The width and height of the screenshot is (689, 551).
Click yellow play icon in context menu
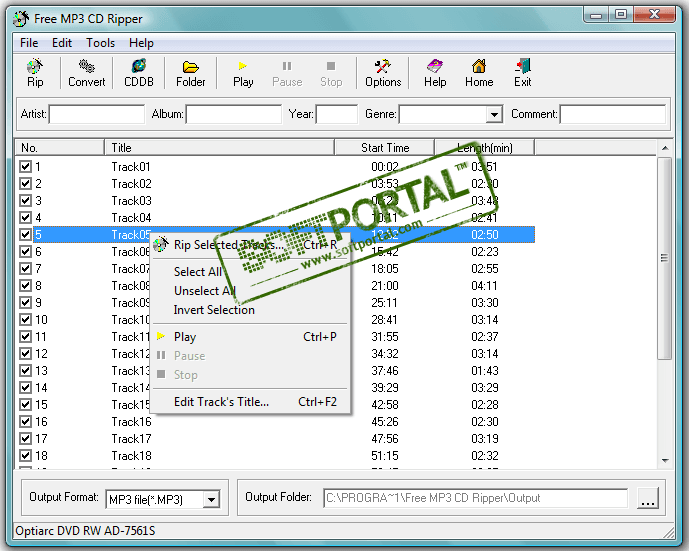point(161,336)
